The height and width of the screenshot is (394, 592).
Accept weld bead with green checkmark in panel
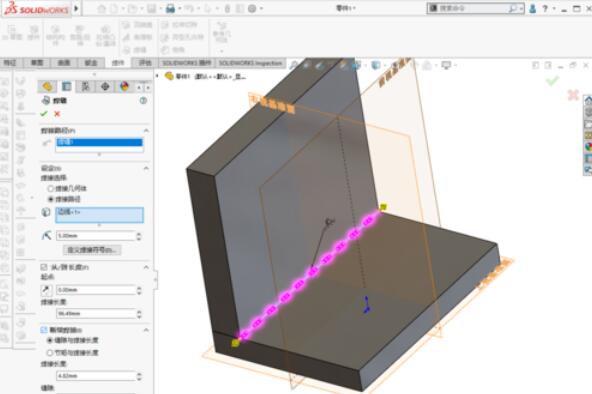44,114
